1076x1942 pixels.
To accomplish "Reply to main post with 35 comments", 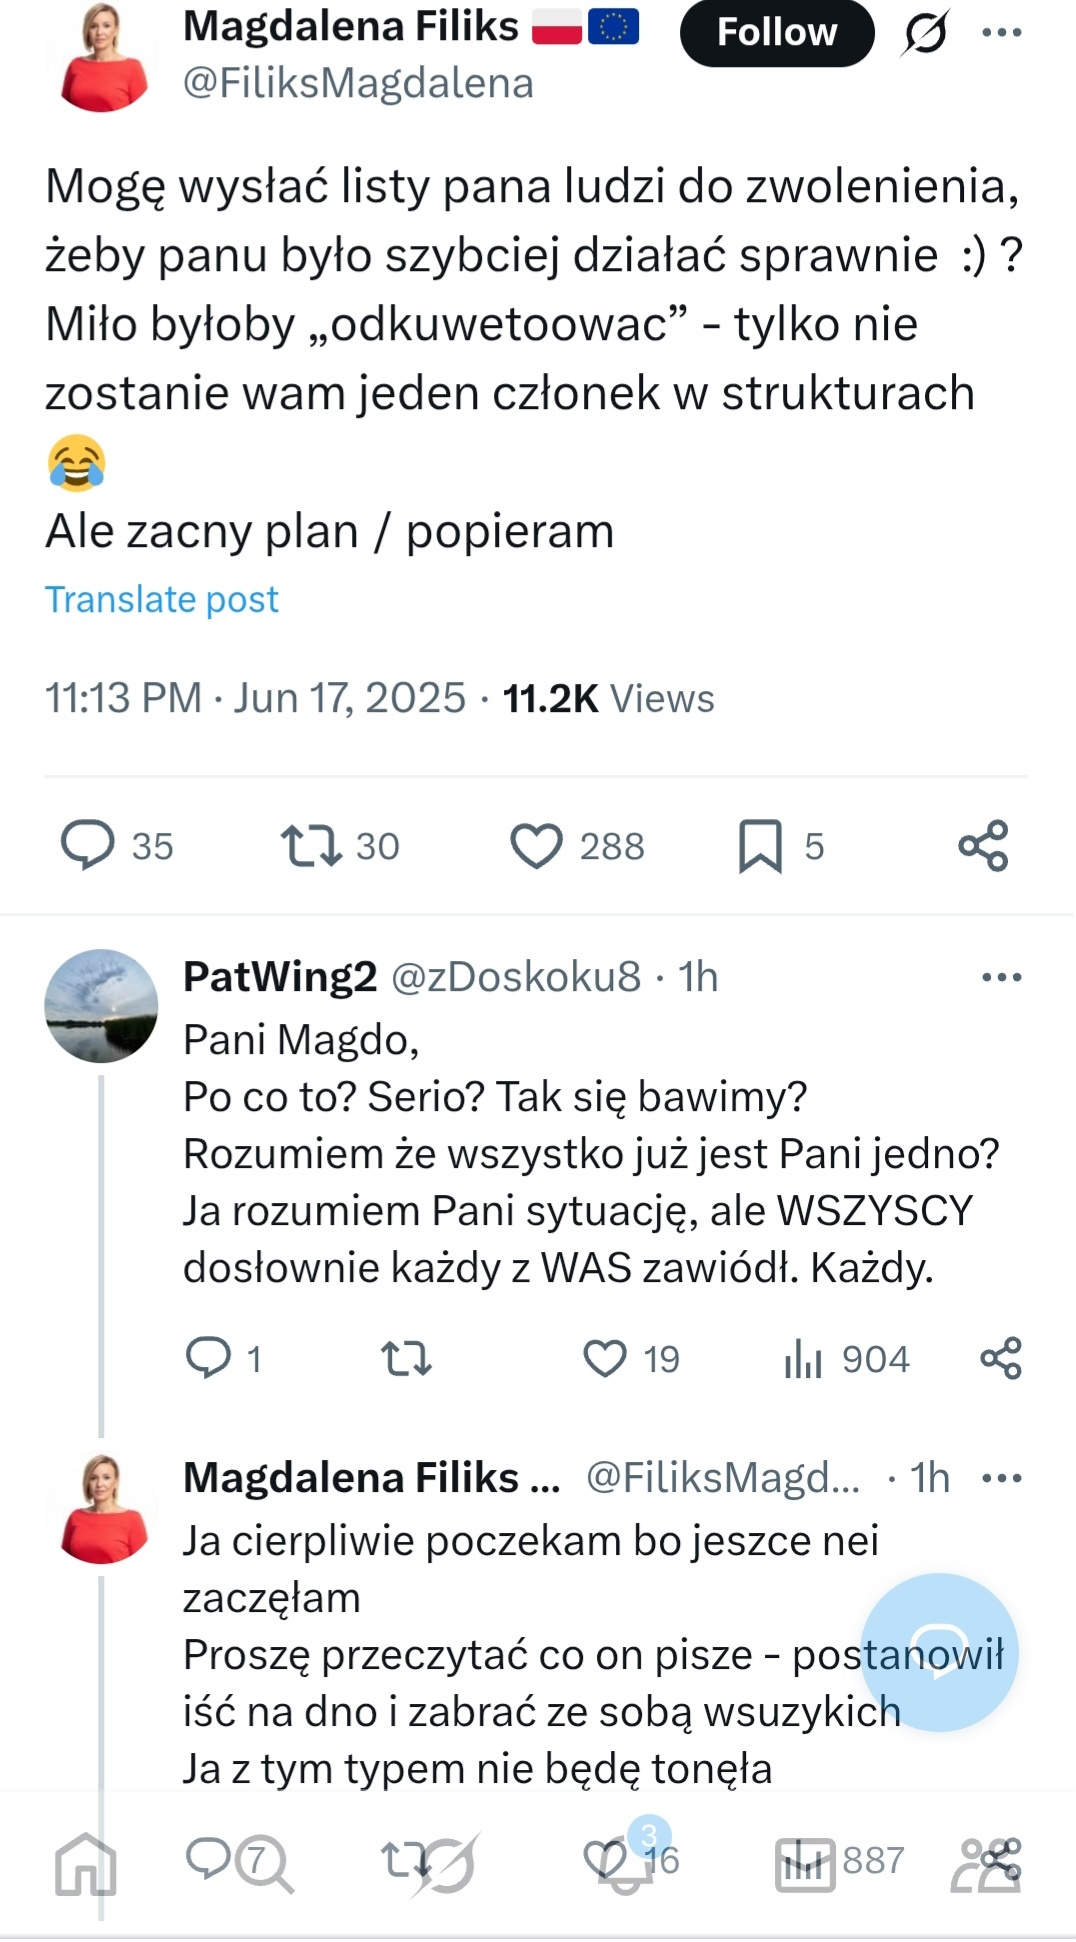I will point(88,845).
